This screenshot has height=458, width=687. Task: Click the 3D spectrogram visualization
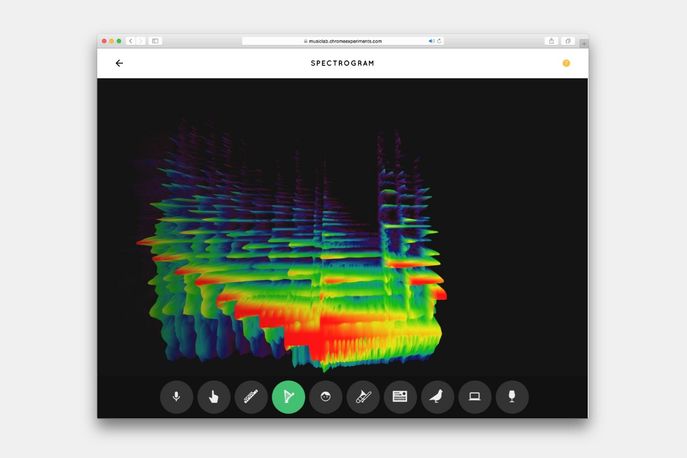coord(300,250)
